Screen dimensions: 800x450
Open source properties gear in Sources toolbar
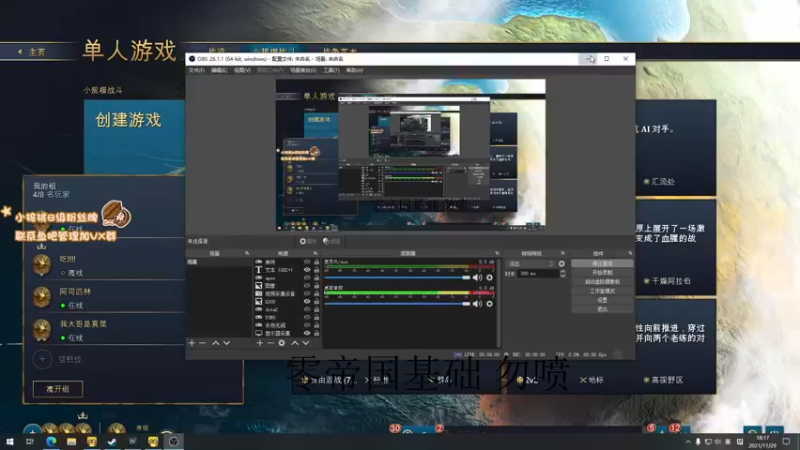pyautogui.click(x=282, y=343)
